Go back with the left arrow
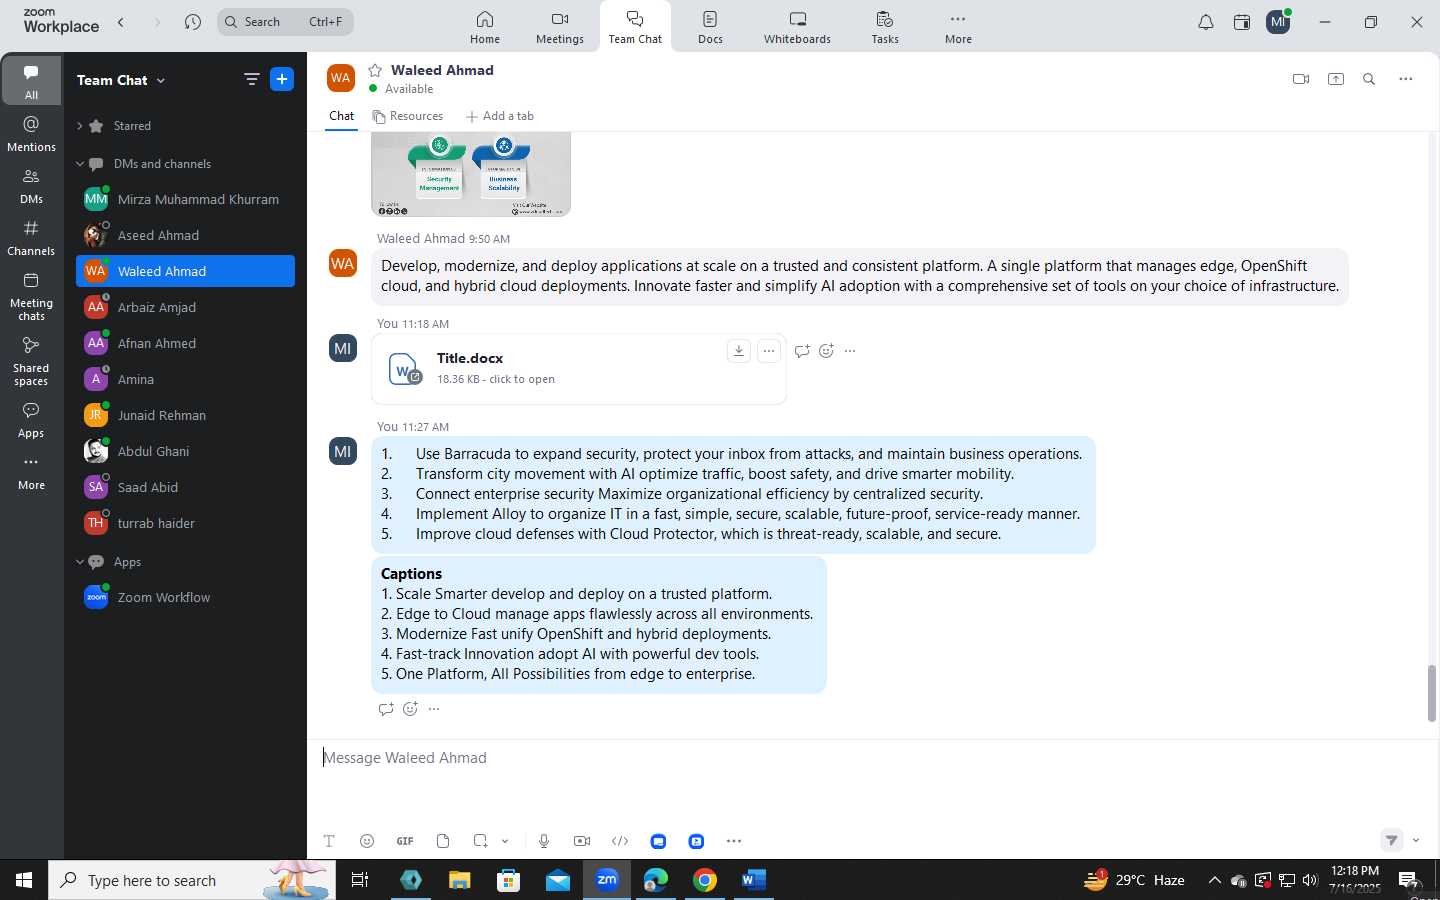 click(121, 22)
